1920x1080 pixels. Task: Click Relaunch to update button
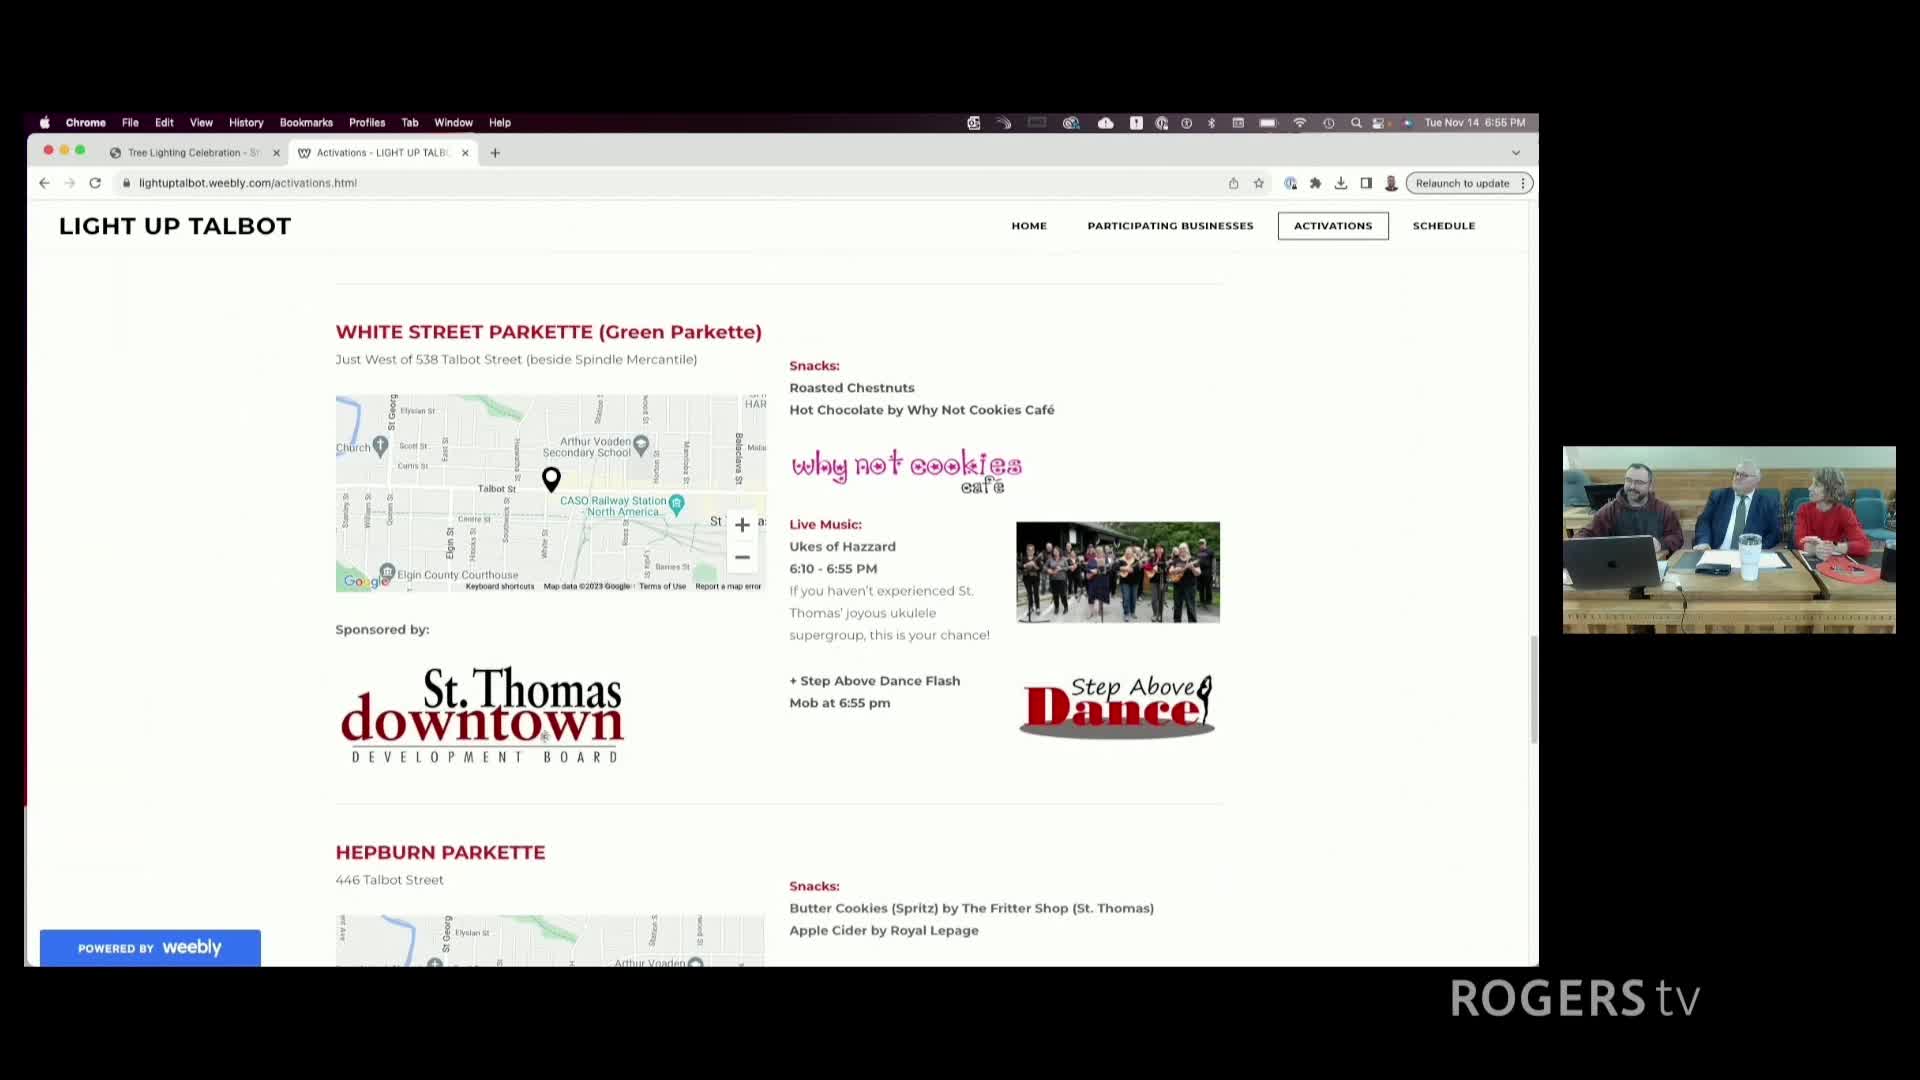tap(1462, 183)
